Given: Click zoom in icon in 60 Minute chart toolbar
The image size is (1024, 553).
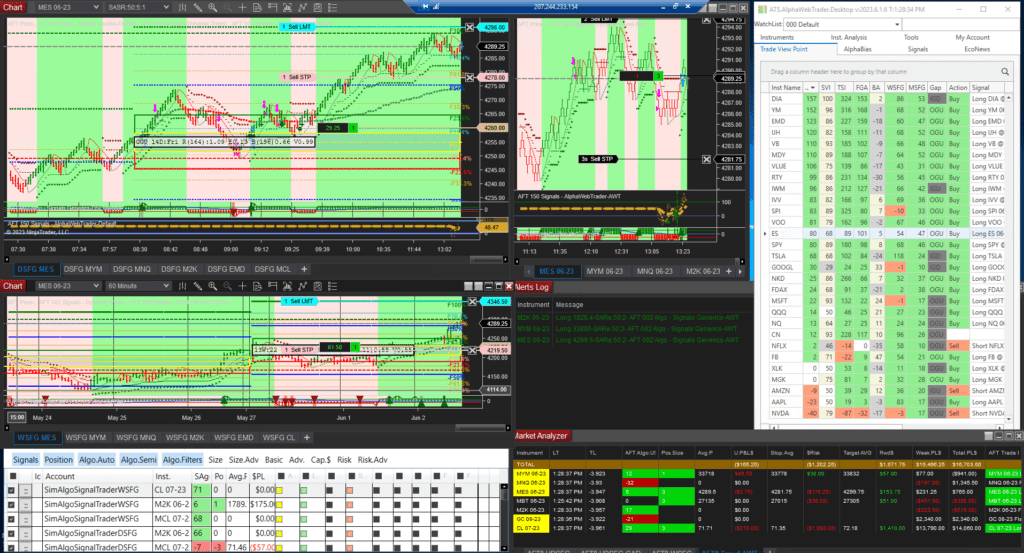Looking at the screenshot, I should pos(212,286).
